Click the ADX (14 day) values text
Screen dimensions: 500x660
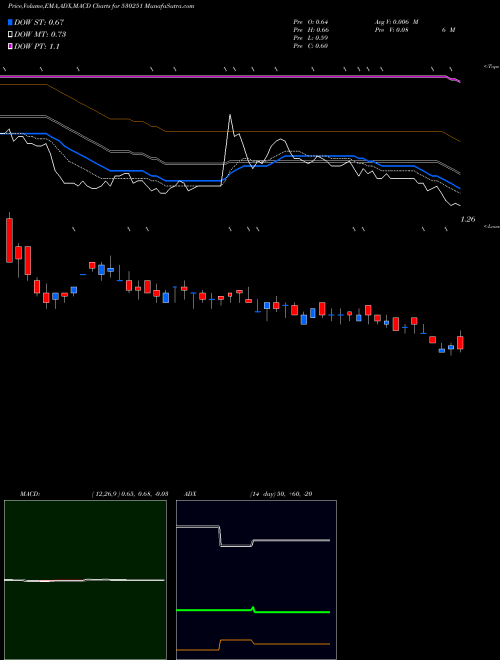tap(281, 494)
